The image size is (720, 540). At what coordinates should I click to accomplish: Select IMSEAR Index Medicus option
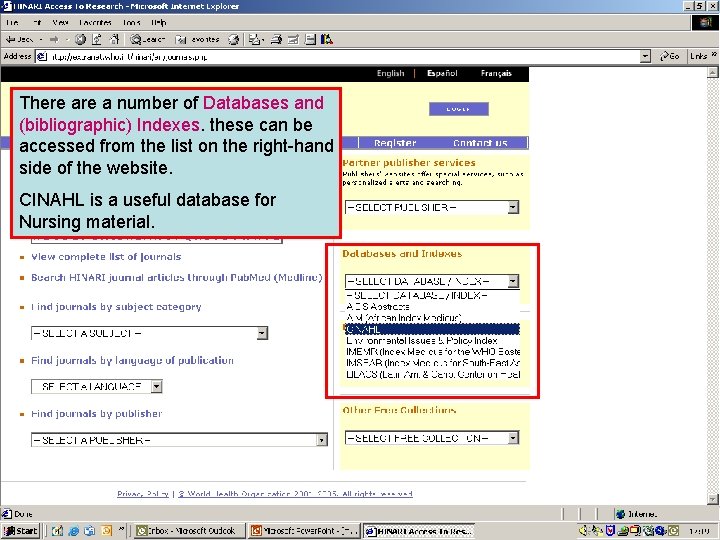click(x=432, y=363)
